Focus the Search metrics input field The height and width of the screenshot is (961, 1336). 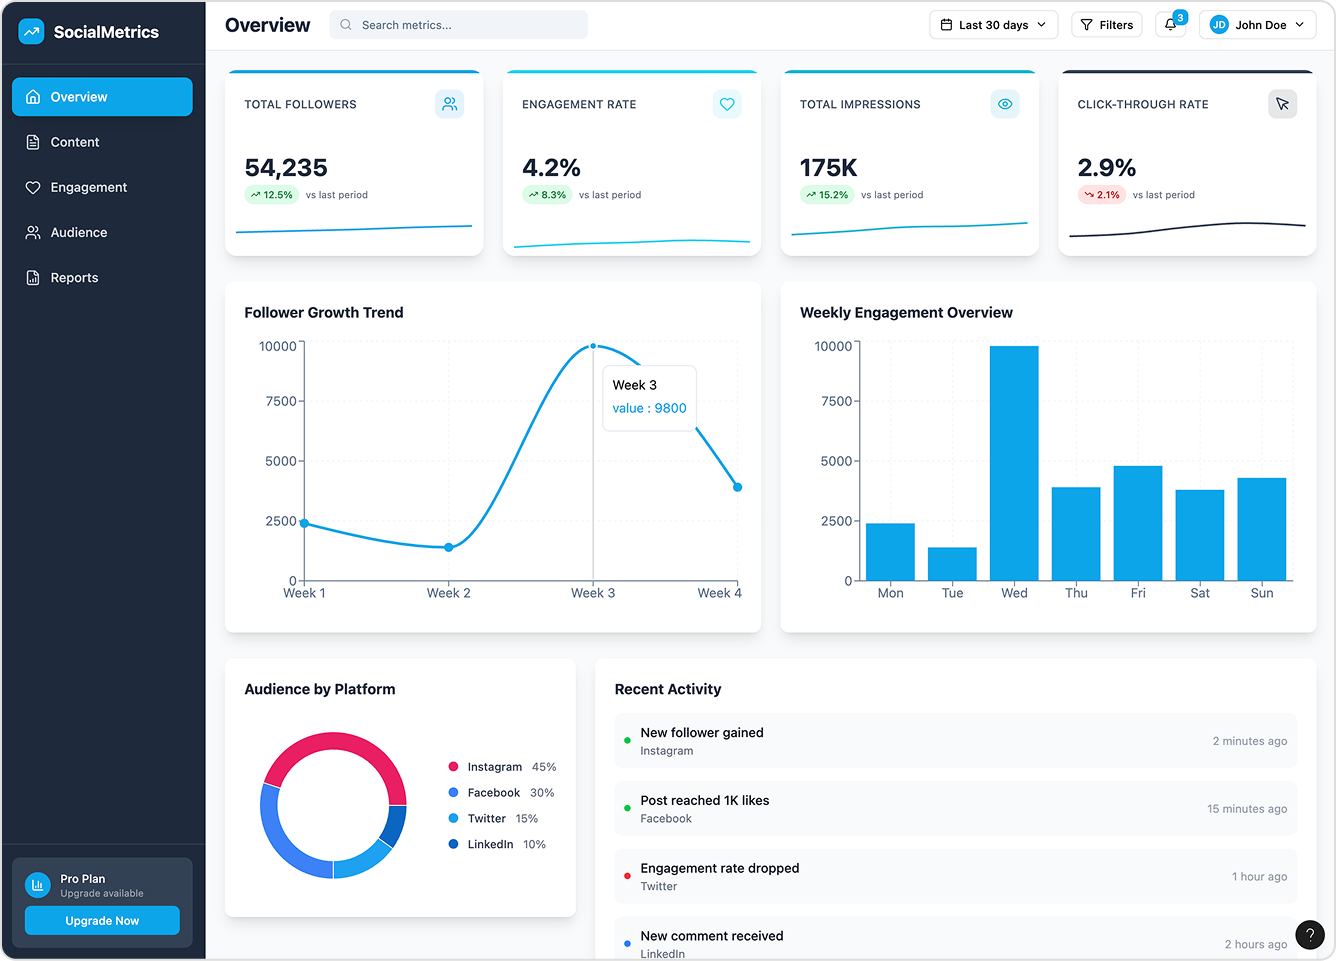[460, 25]
